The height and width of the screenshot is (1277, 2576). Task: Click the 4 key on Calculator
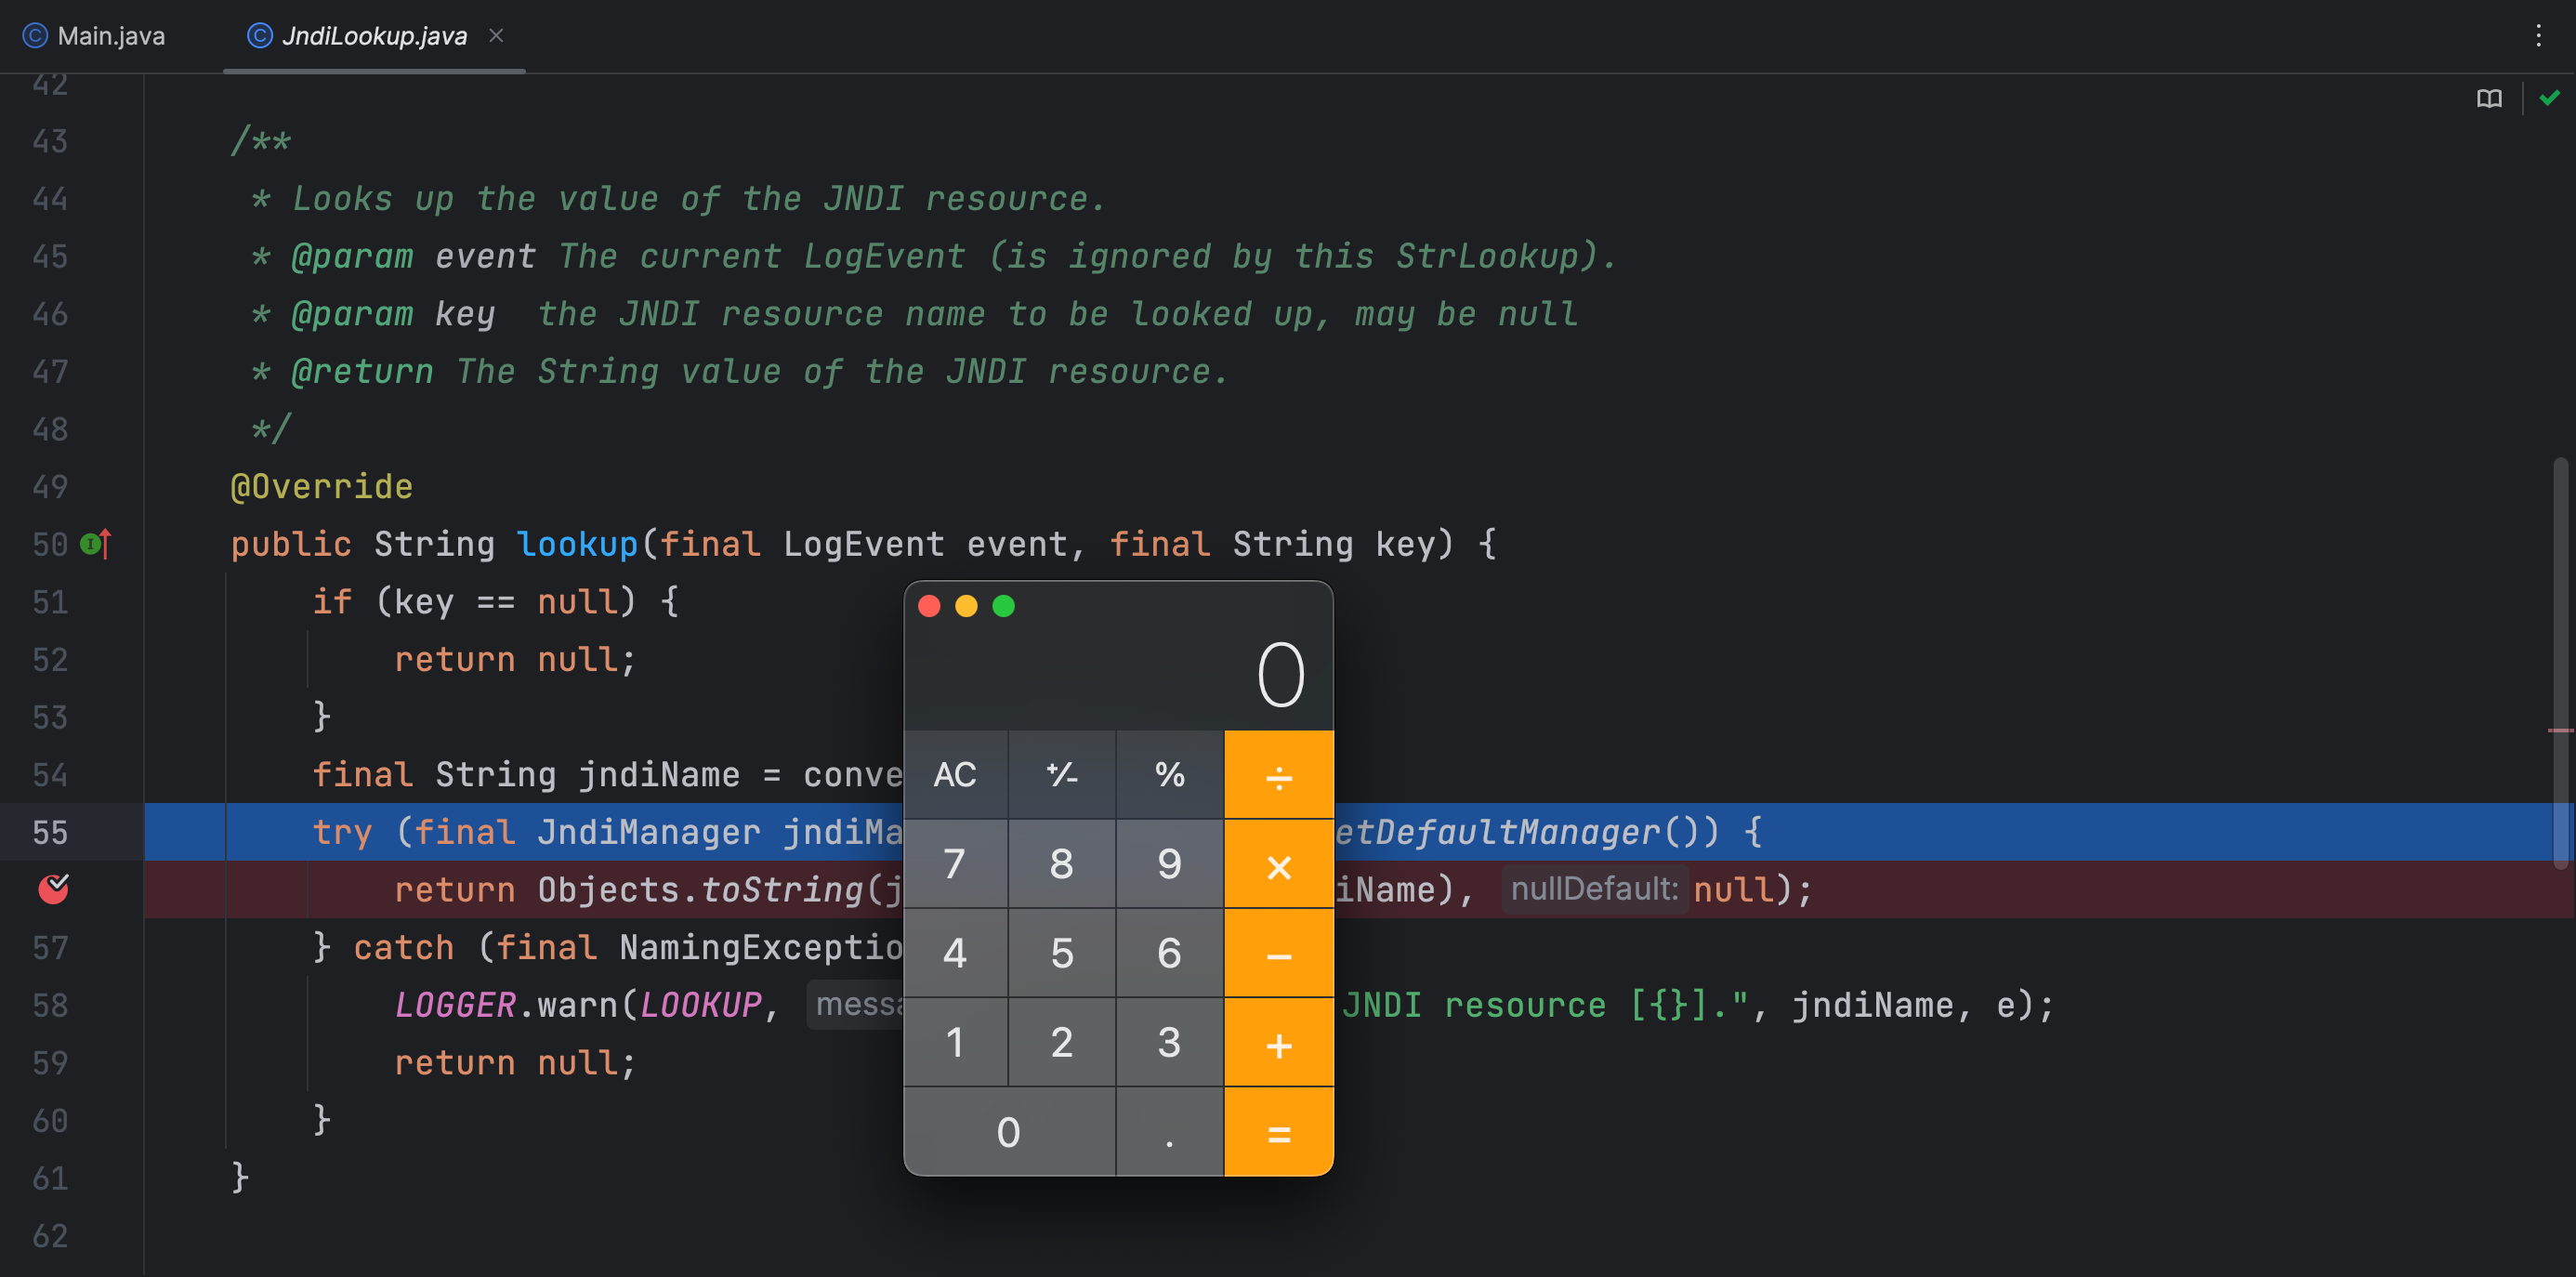(955, 953)
